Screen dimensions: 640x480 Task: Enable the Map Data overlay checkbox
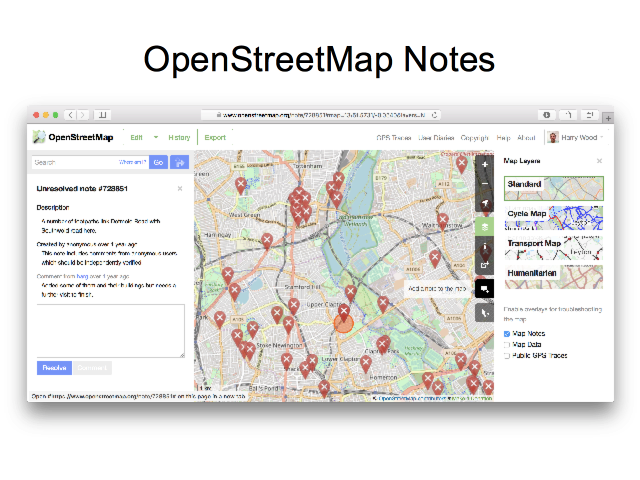click(507, 345)
